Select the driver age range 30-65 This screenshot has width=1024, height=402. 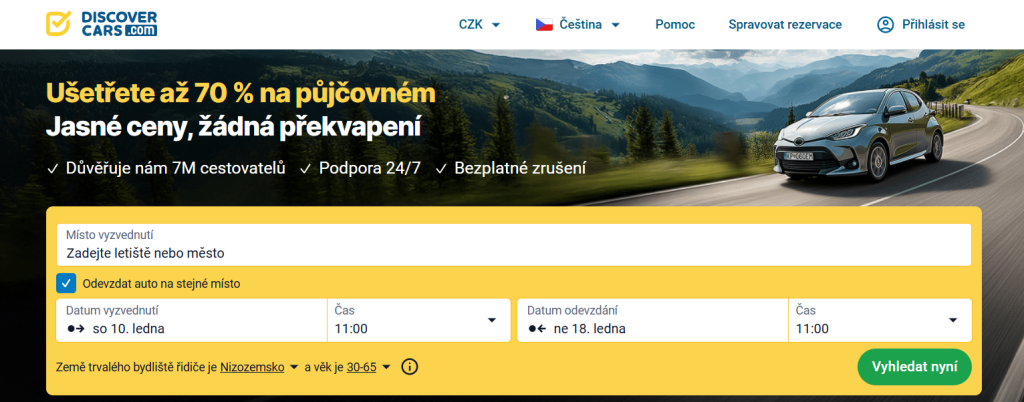[x=367, y=367]
